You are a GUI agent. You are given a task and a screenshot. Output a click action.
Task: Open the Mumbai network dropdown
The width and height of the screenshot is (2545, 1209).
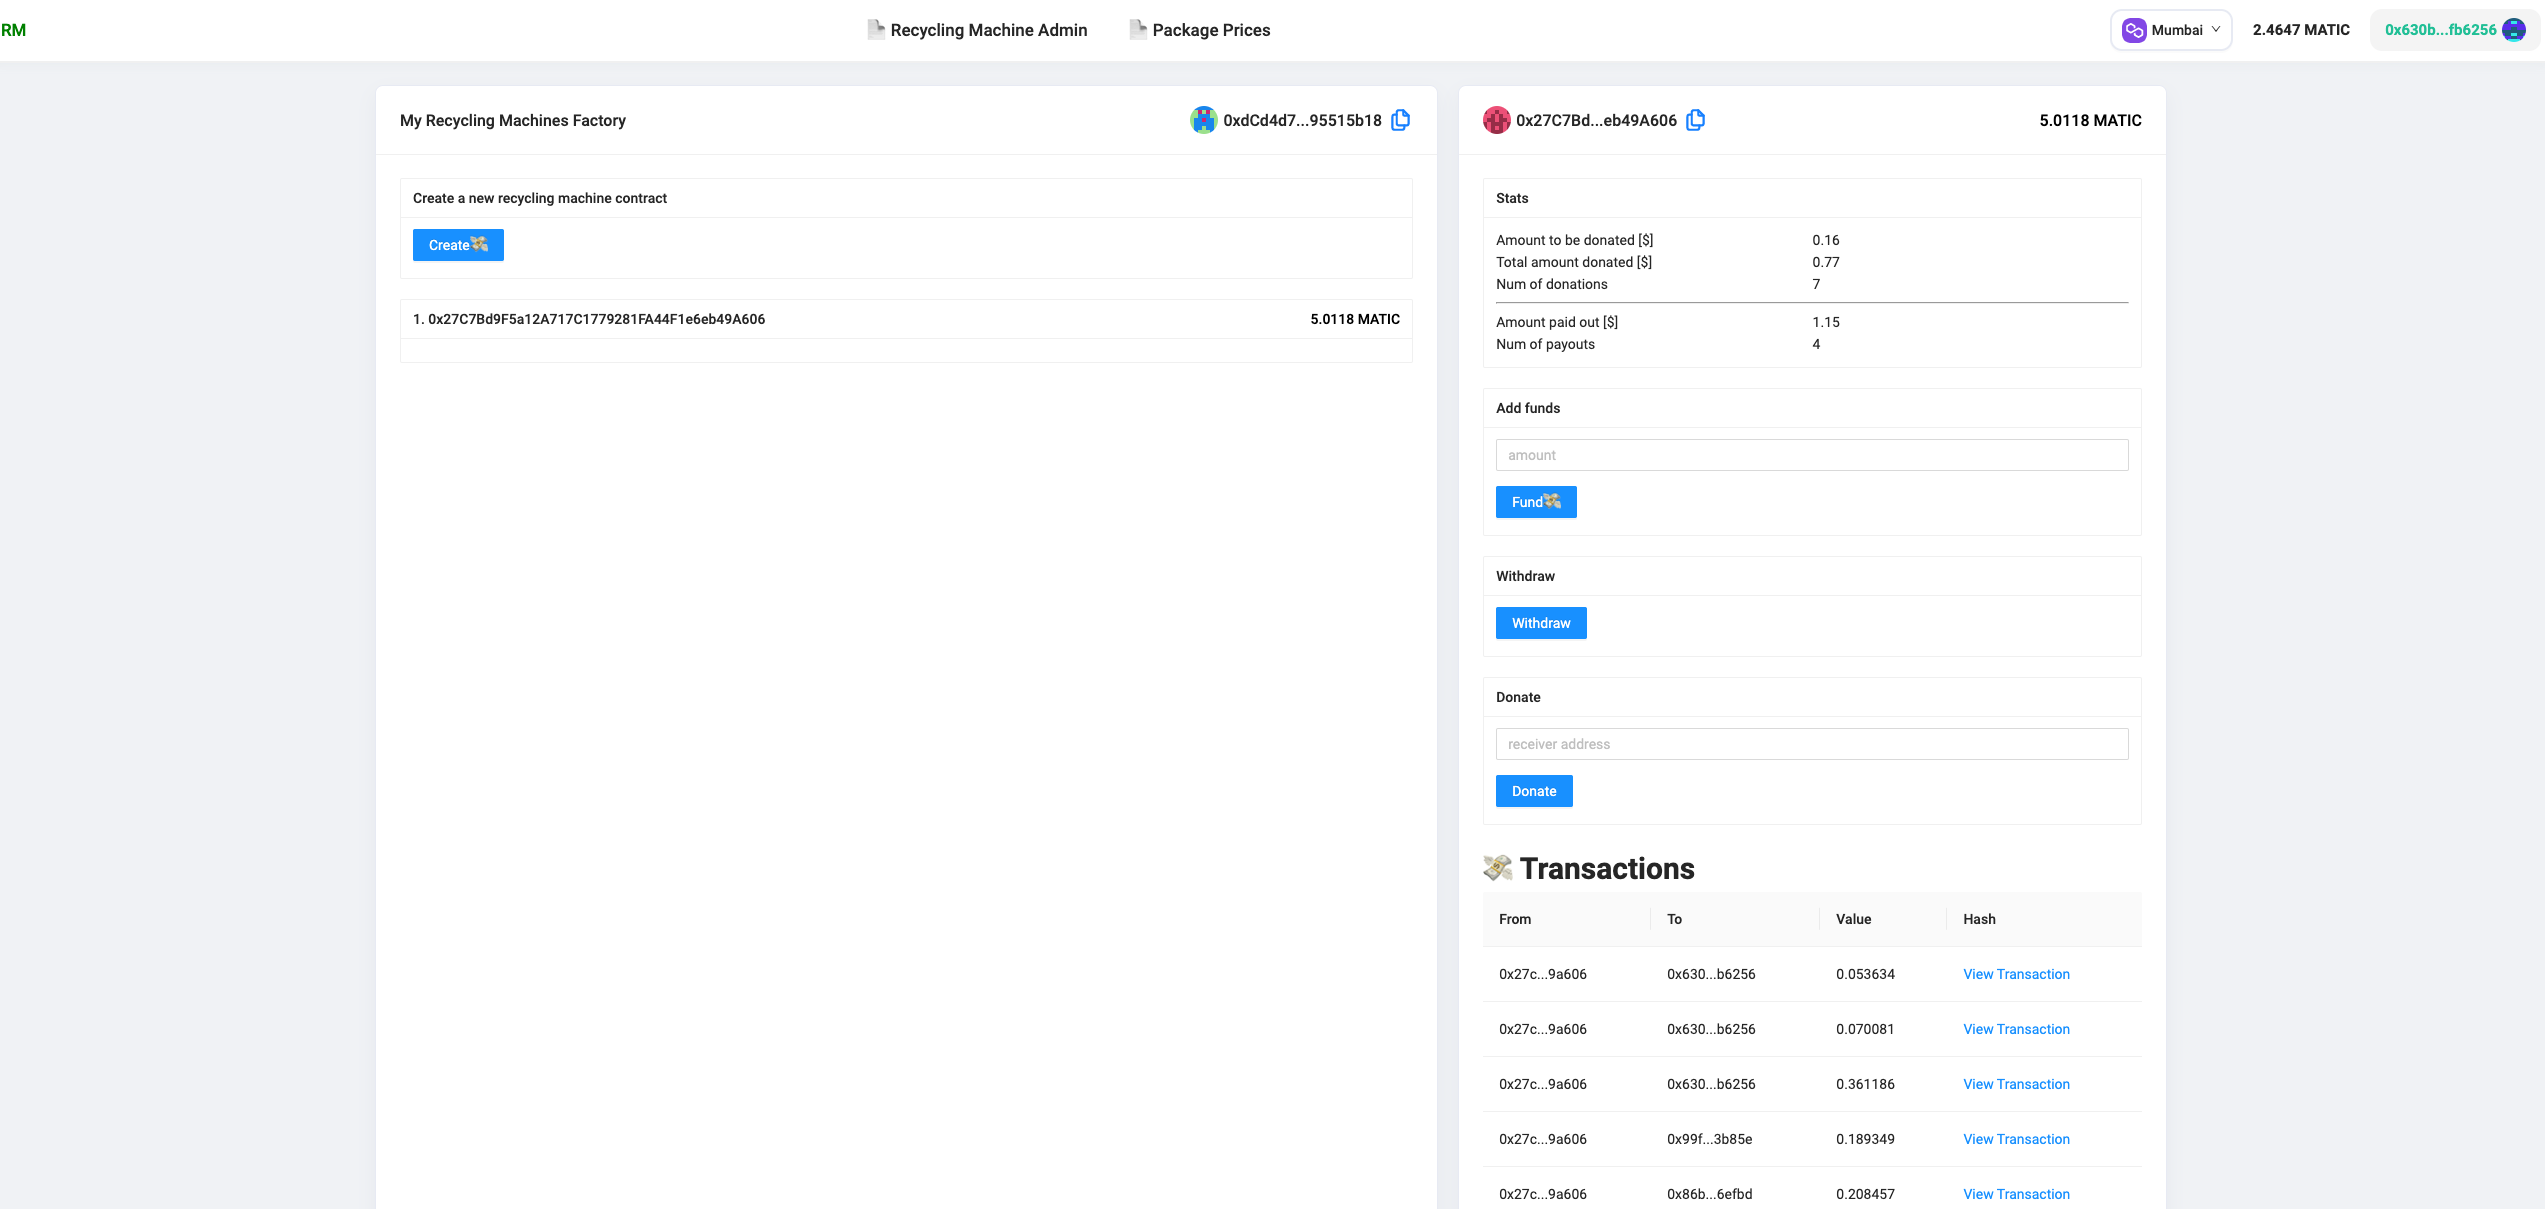point(2172,30)
